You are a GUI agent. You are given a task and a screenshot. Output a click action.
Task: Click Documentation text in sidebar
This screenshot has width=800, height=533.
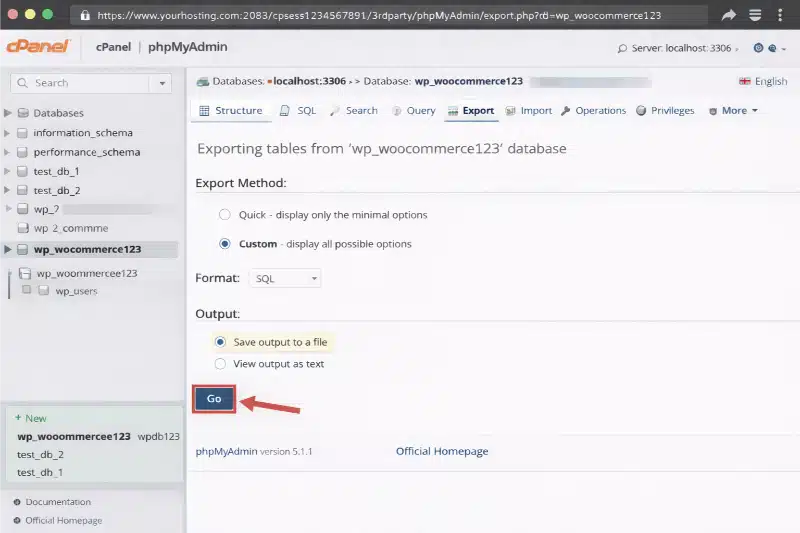[x=58, y=502]
